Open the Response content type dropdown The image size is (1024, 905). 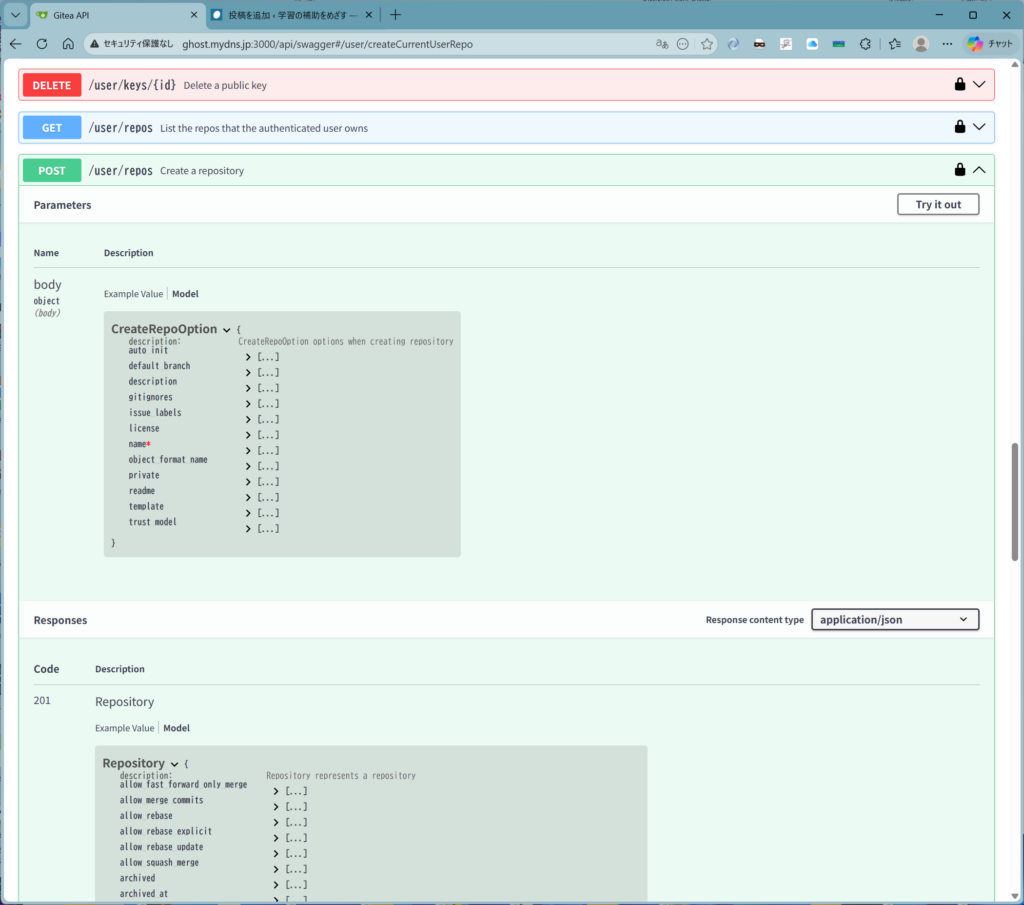pyautogui.click(x=894, y=620)
